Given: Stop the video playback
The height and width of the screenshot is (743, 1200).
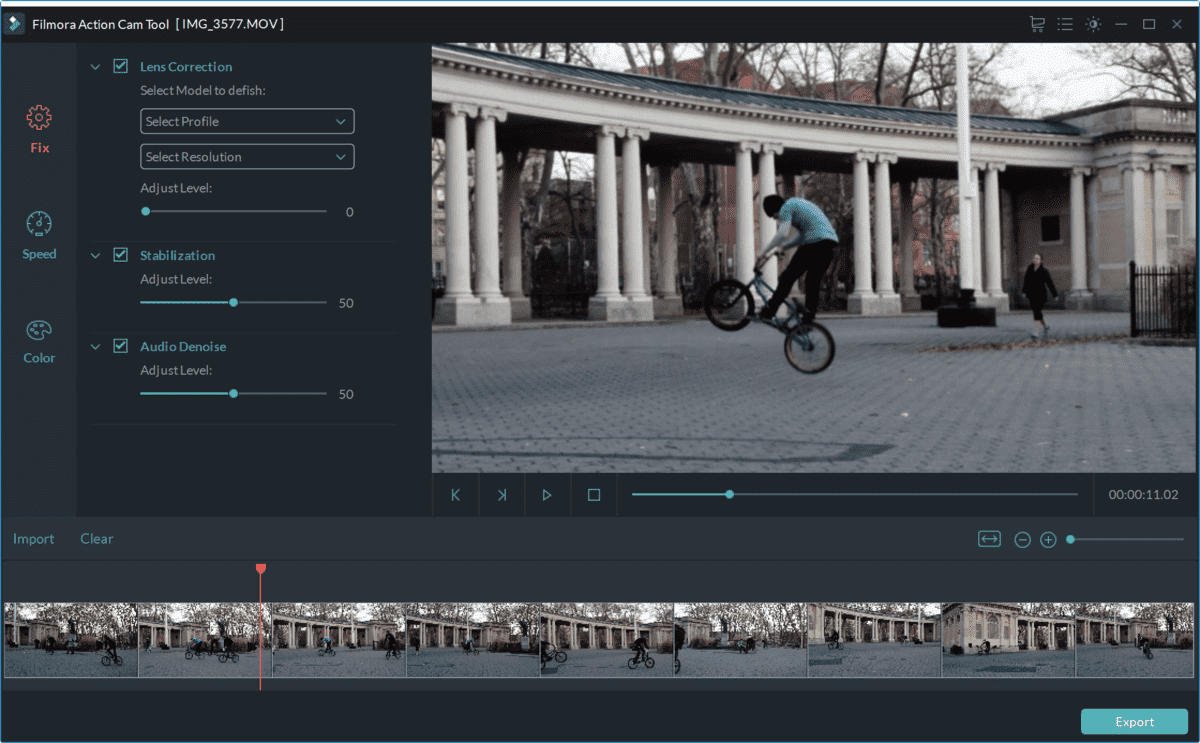Looking at the screenshot, I should [594, 495].
